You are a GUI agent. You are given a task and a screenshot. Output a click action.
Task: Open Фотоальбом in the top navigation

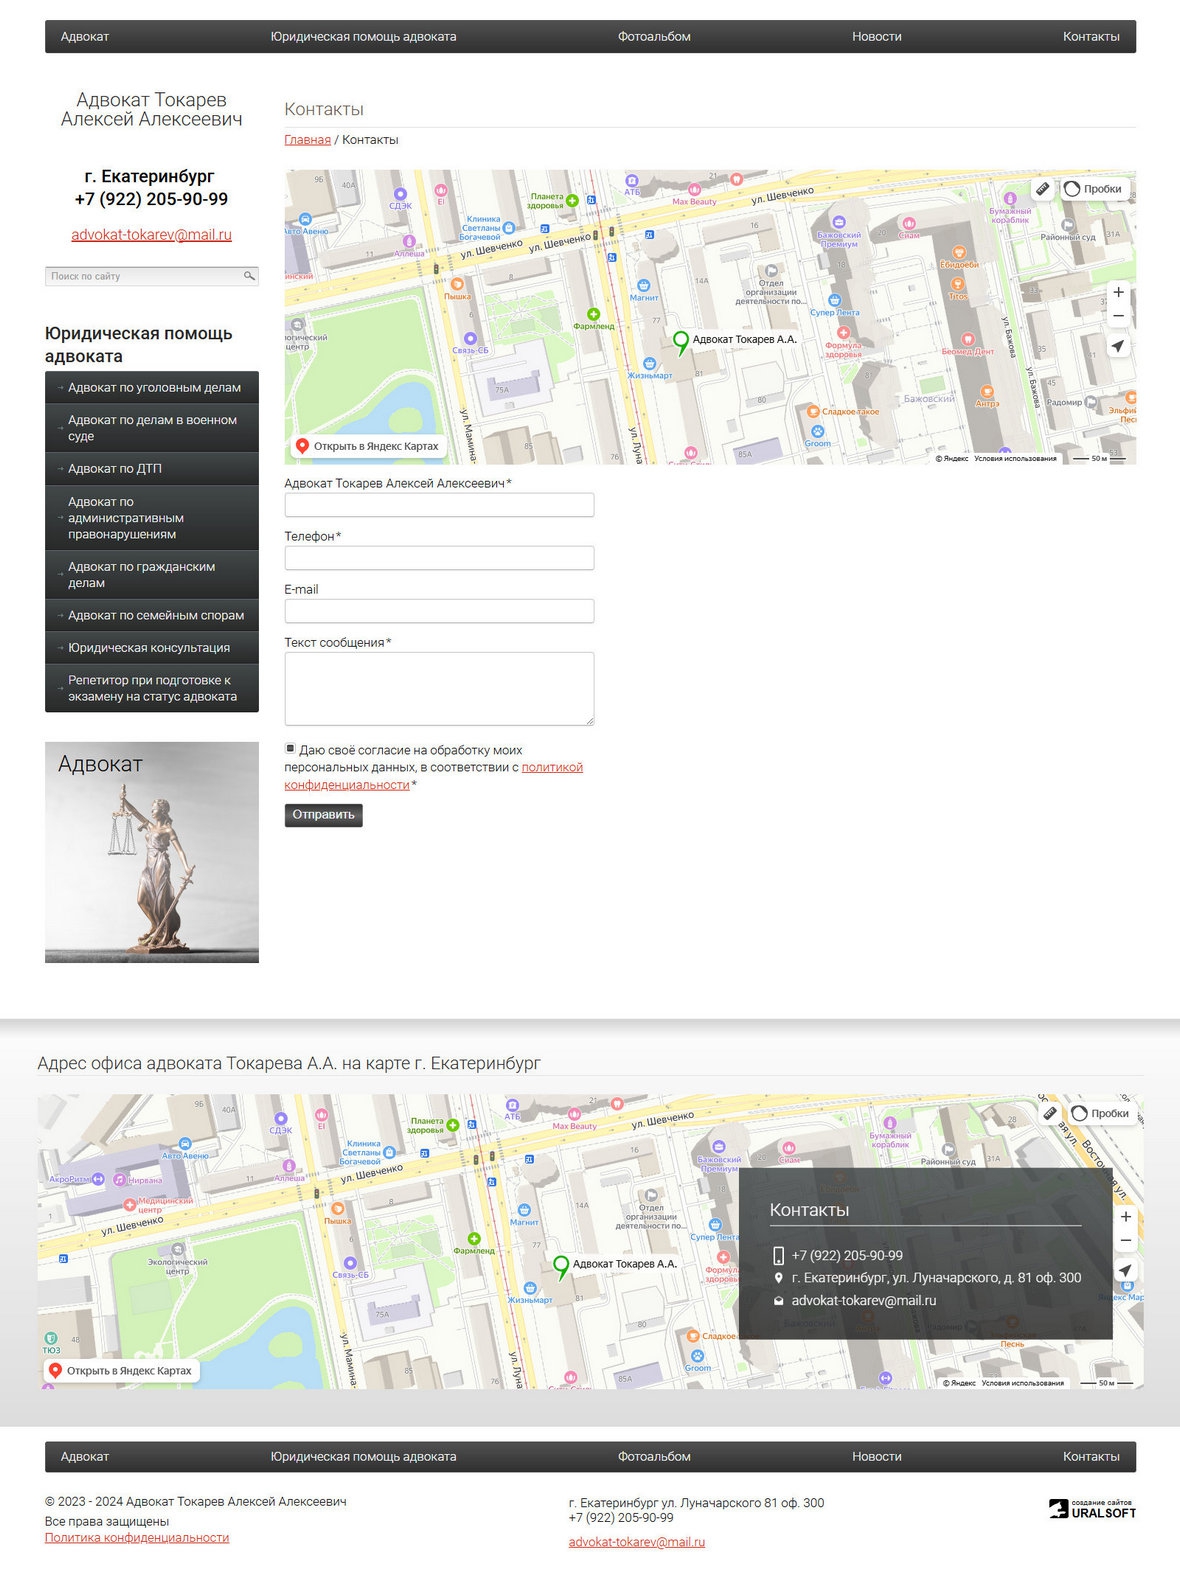(x=654, y=37)
